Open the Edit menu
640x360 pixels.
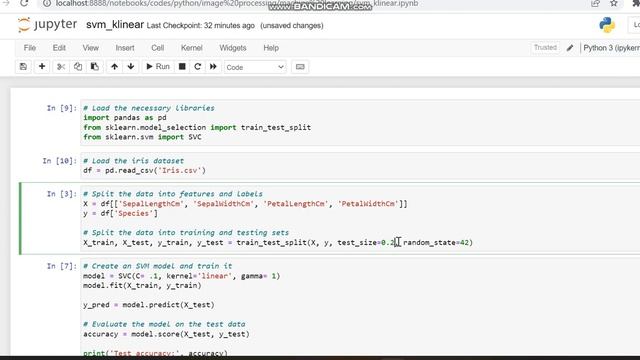coord(59,48)
